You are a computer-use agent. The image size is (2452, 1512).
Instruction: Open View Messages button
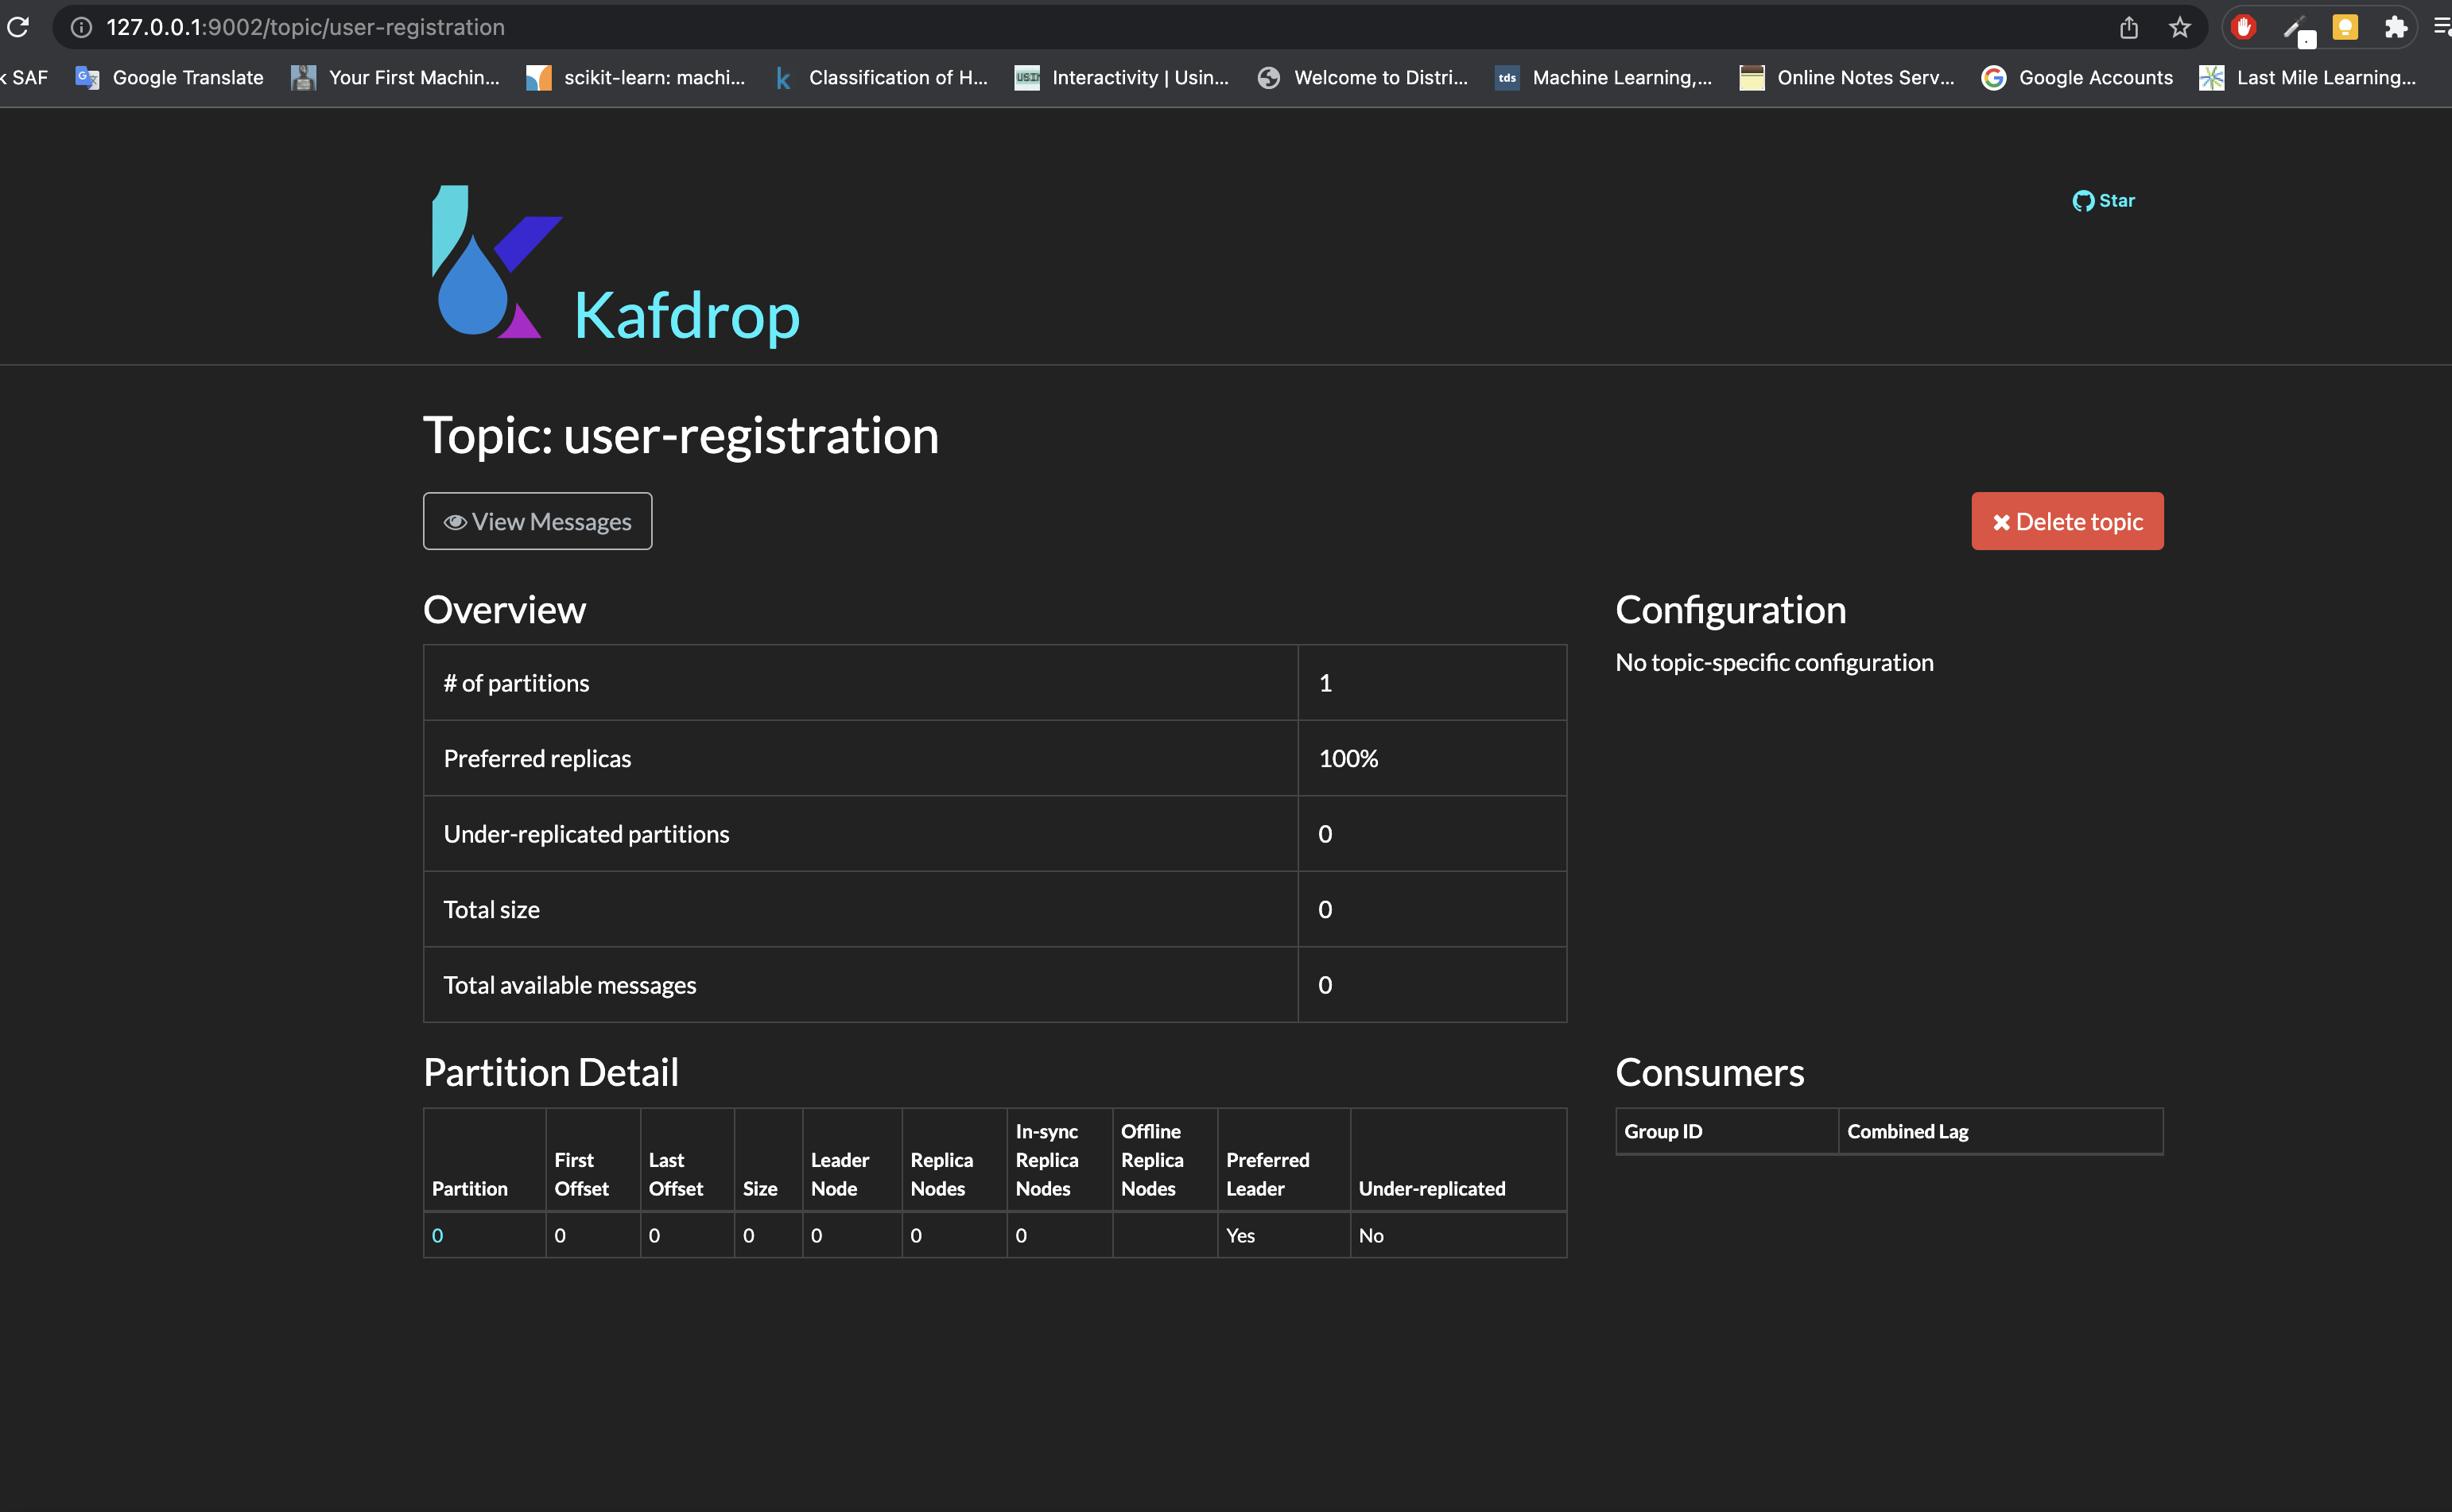(x=537, y=521)
